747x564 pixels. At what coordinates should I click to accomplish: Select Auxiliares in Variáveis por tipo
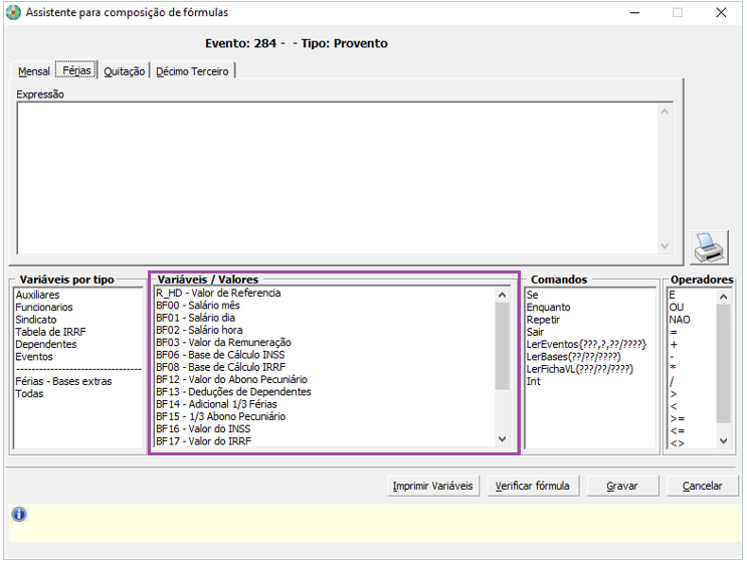click(x=38, y=295)
